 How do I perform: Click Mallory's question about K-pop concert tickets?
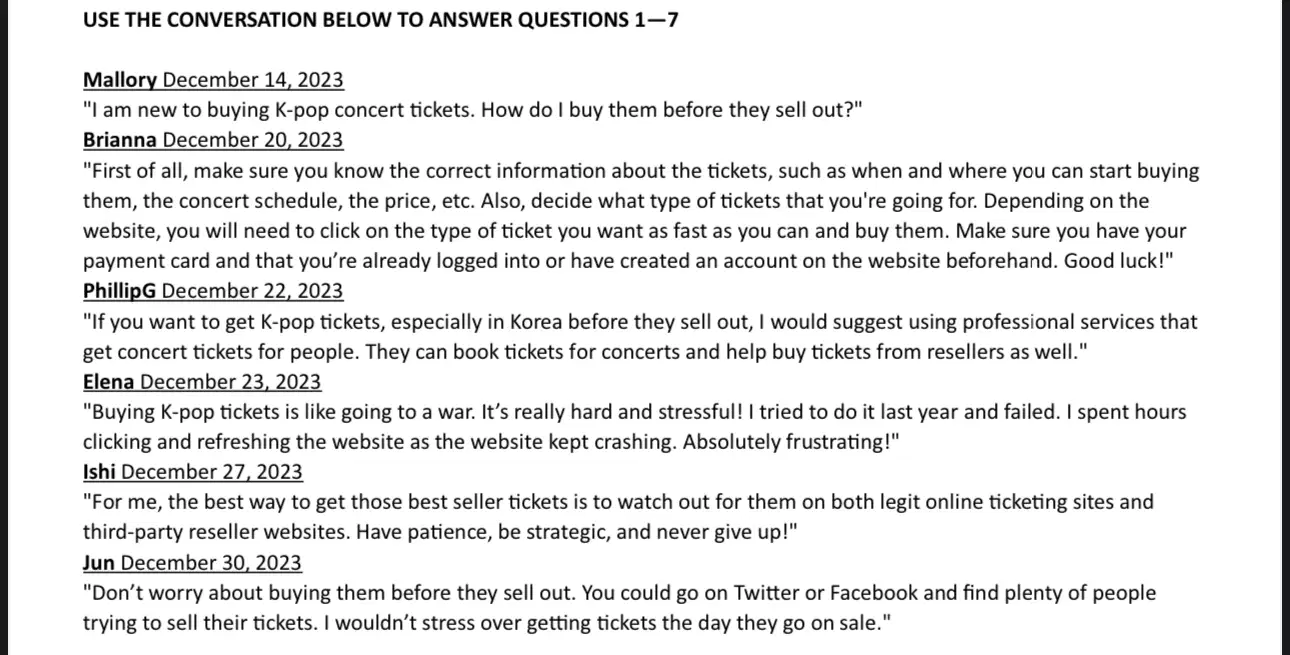(473, 110)
